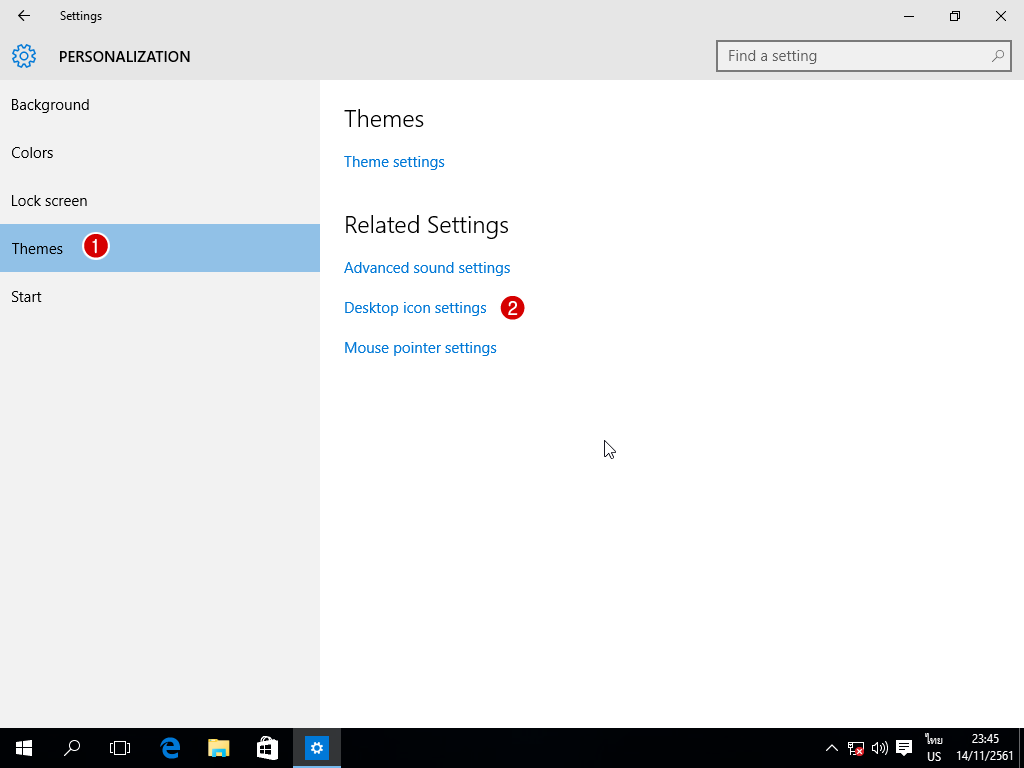Click the Settings app taskbar icon
This screenshot has height=768, width=1024.
pos(317,747)
